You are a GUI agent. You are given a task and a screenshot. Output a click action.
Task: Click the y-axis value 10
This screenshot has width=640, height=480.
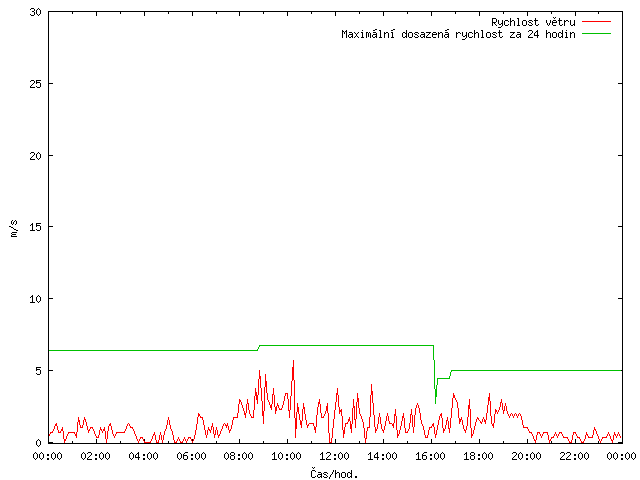point(36,299)
